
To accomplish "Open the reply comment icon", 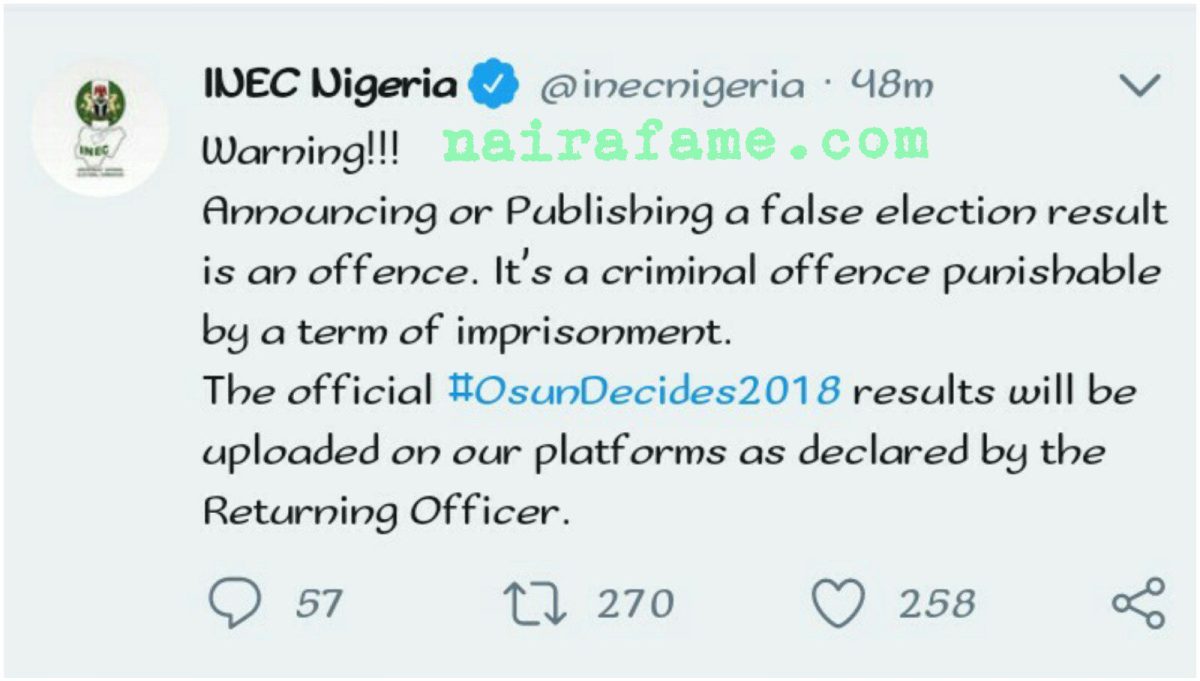I will (235, 604).
